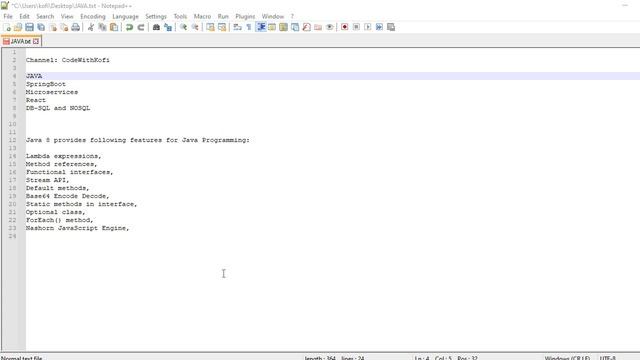Click the Copy toolbar icon

[102, 27]
